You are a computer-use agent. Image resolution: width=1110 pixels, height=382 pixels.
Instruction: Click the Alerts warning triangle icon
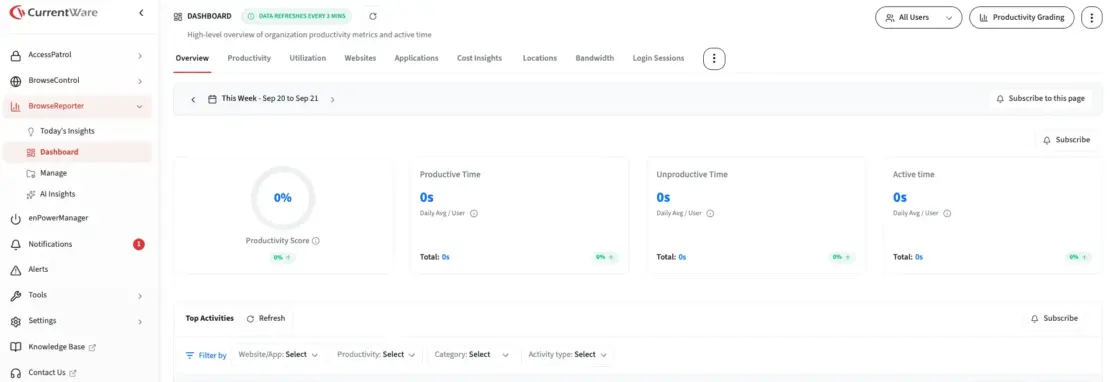click(x=16, y=270)
